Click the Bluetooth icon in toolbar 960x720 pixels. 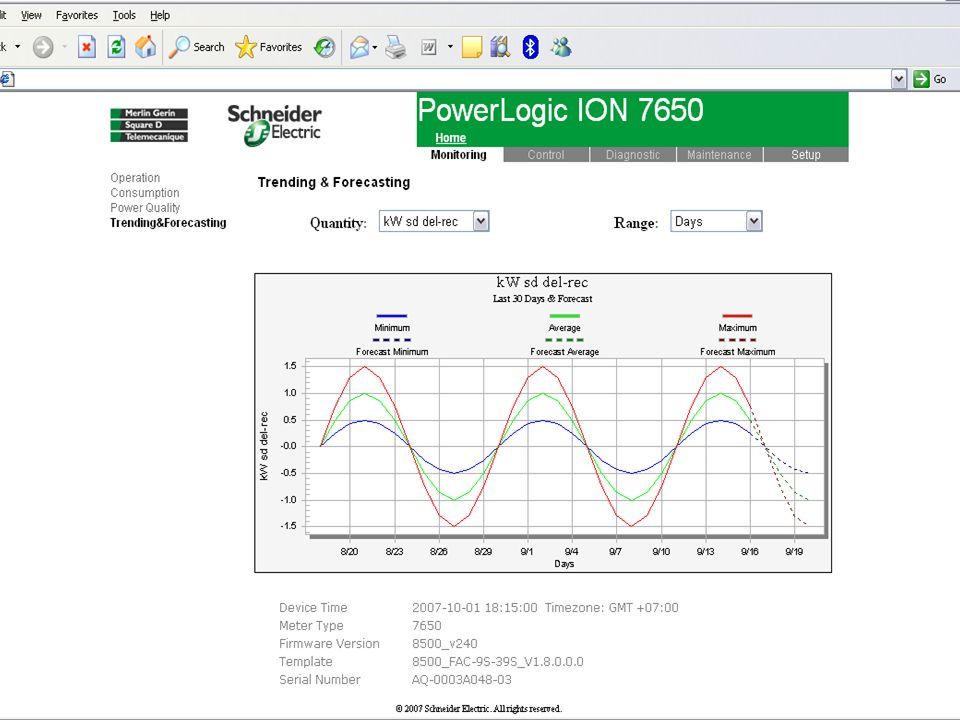click(530, 47)
